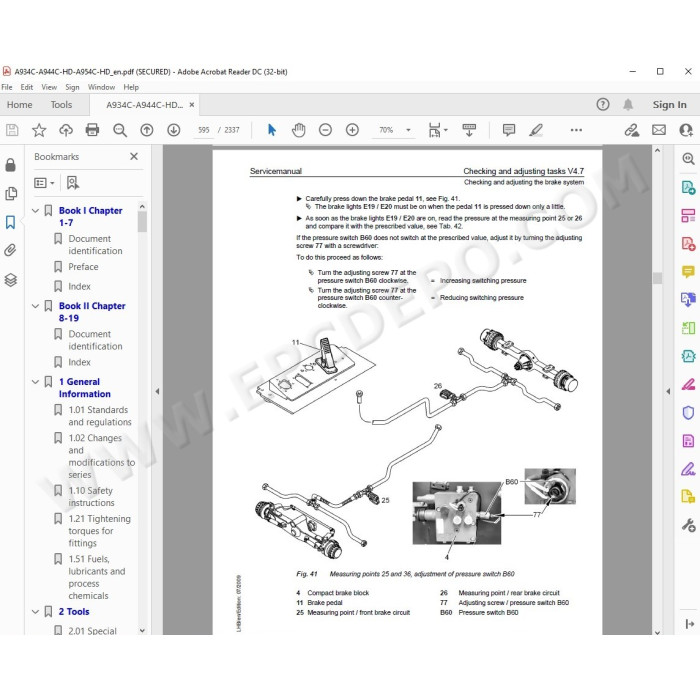Collapse Book II Chapter 8-19 bookmark
Screen dimensions: 700x700
pos(35,306)
